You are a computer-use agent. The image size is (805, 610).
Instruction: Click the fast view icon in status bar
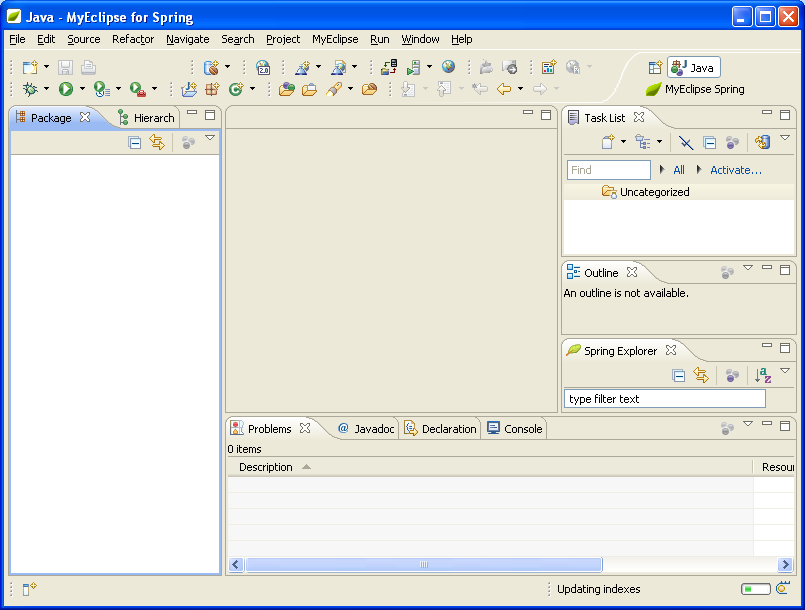(x=29, y=589)
